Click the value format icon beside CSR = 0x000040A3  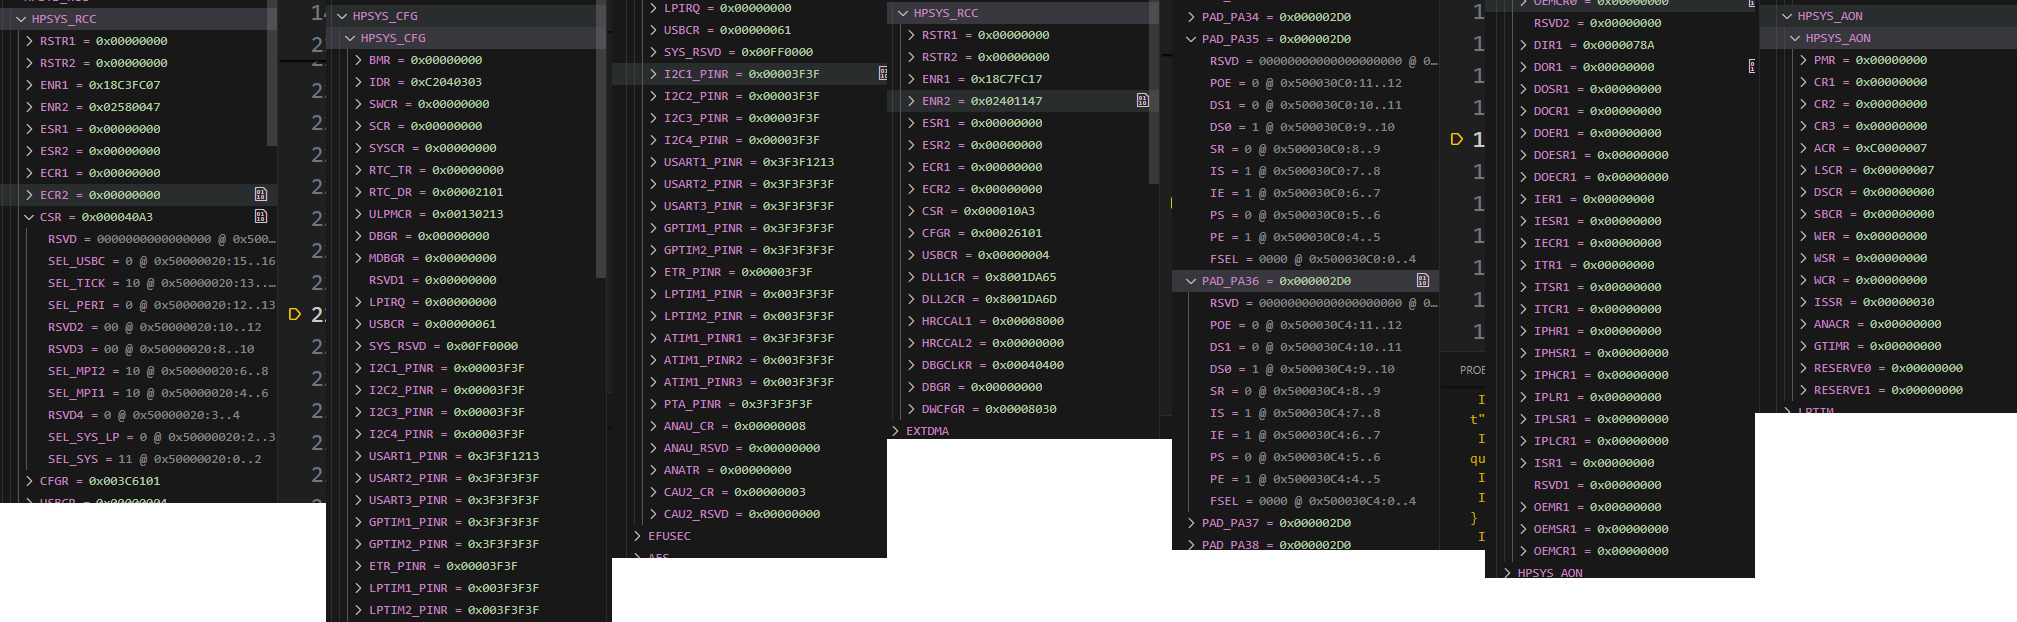click(260, 216)
